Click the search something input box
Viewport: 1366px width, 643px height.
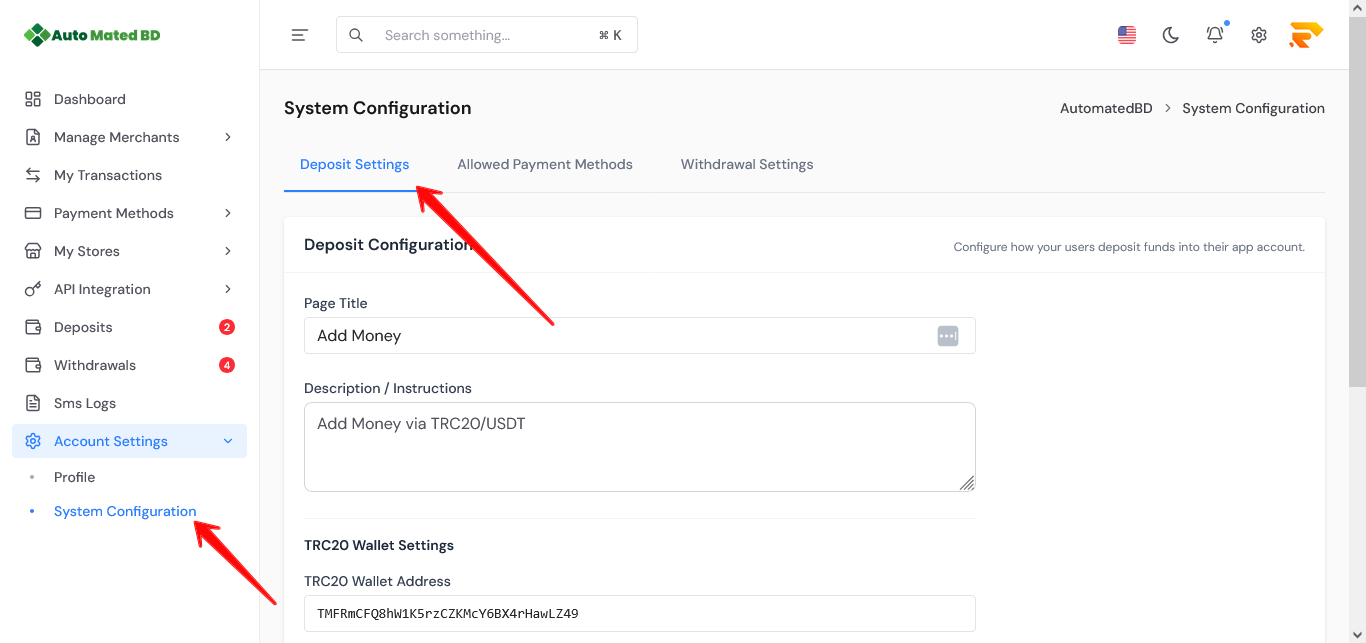(487, 35)
